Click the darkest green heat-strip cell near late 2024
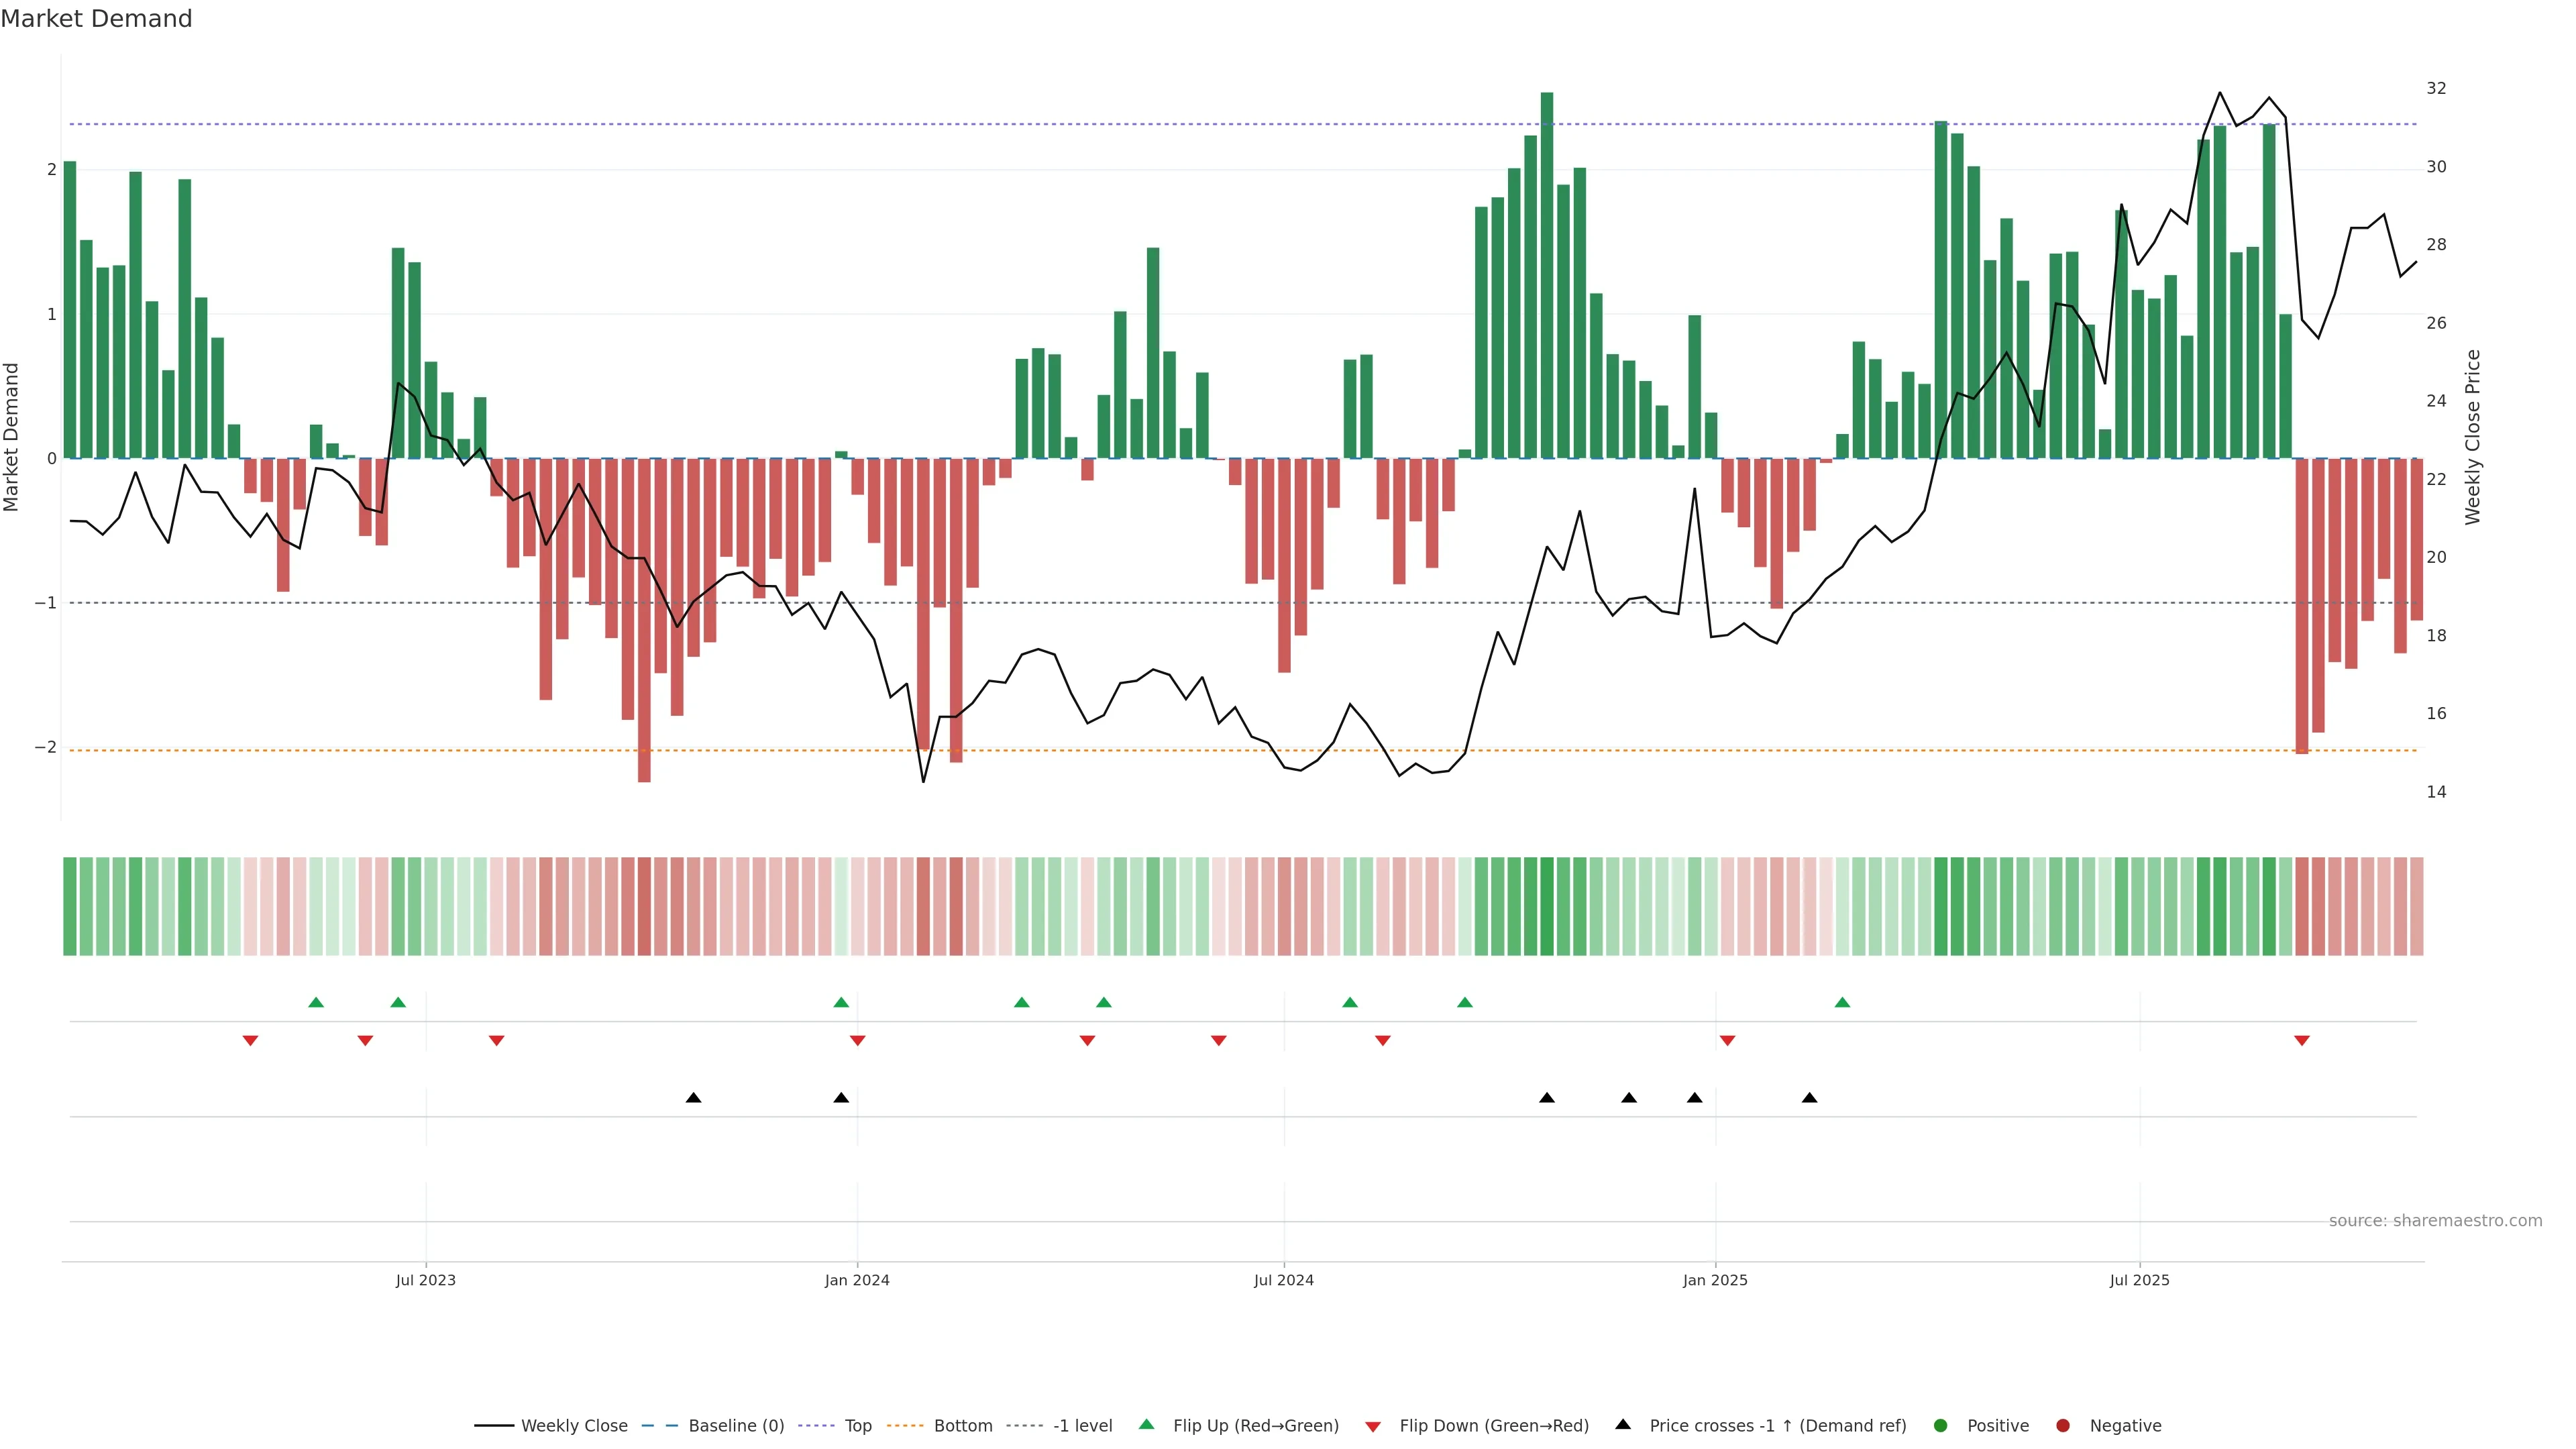The image size is (2576, 1449). pyautogui.click(x=1547, y=906)
